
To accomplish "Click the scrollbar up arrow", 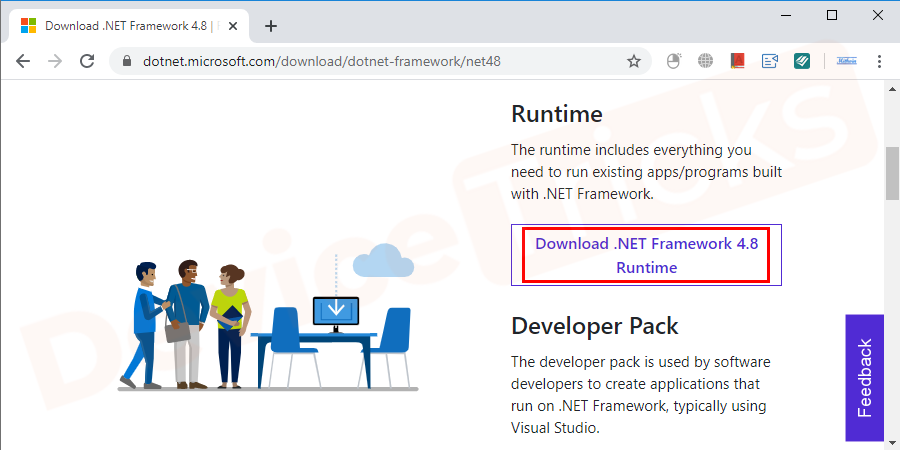I will pos(892,89).
